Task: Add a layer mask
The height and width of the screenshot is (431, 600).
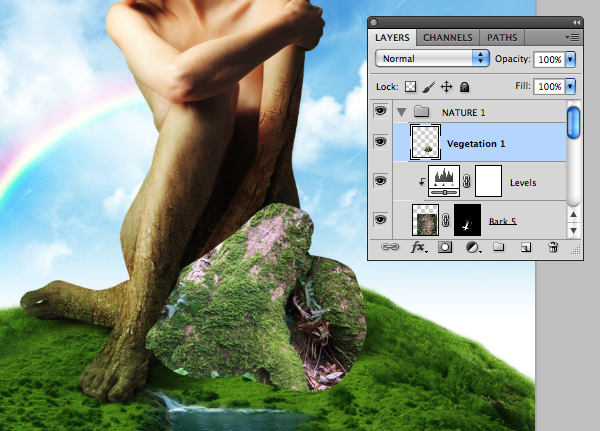Action: (x=445, y=248)
